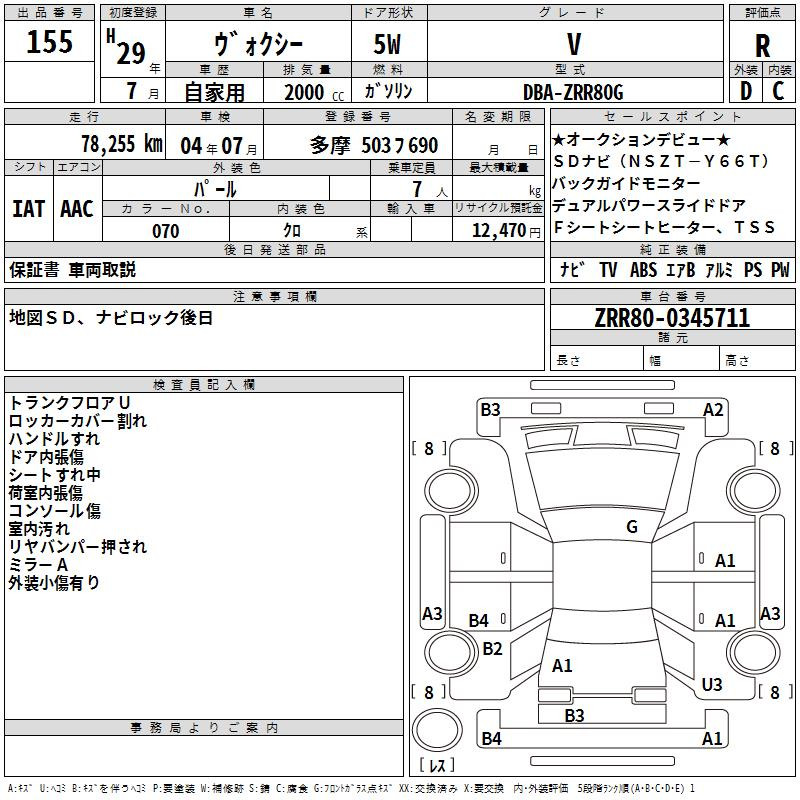Click the TV equipment item
The height and width of the screenshot is (800, 800).
(x=608, y=270)
